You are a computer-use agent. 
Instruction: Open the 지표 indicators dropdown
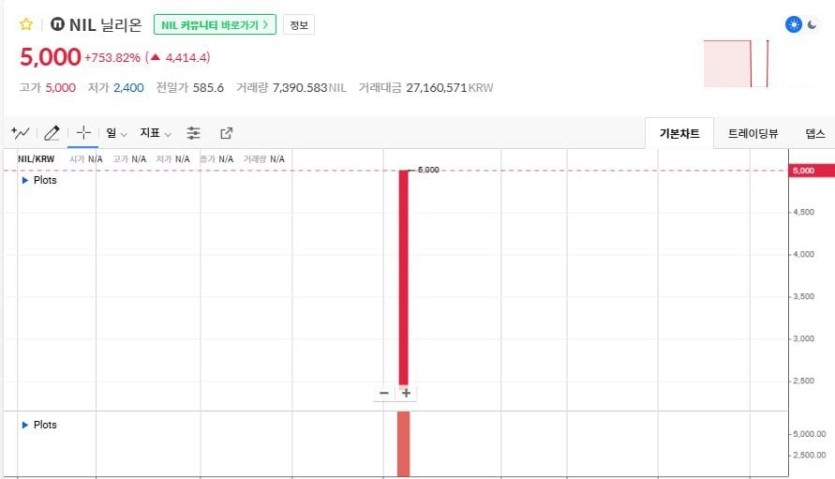pos(155,133)
